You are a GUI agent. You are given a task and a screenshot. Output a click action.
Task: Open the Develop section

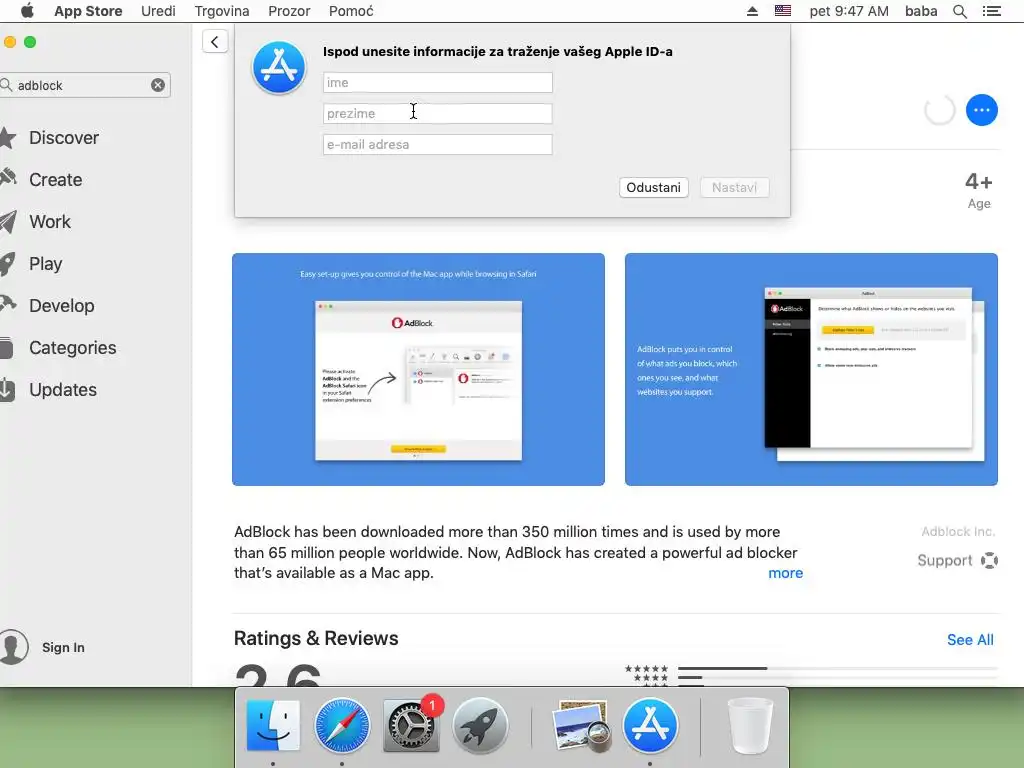61,306
